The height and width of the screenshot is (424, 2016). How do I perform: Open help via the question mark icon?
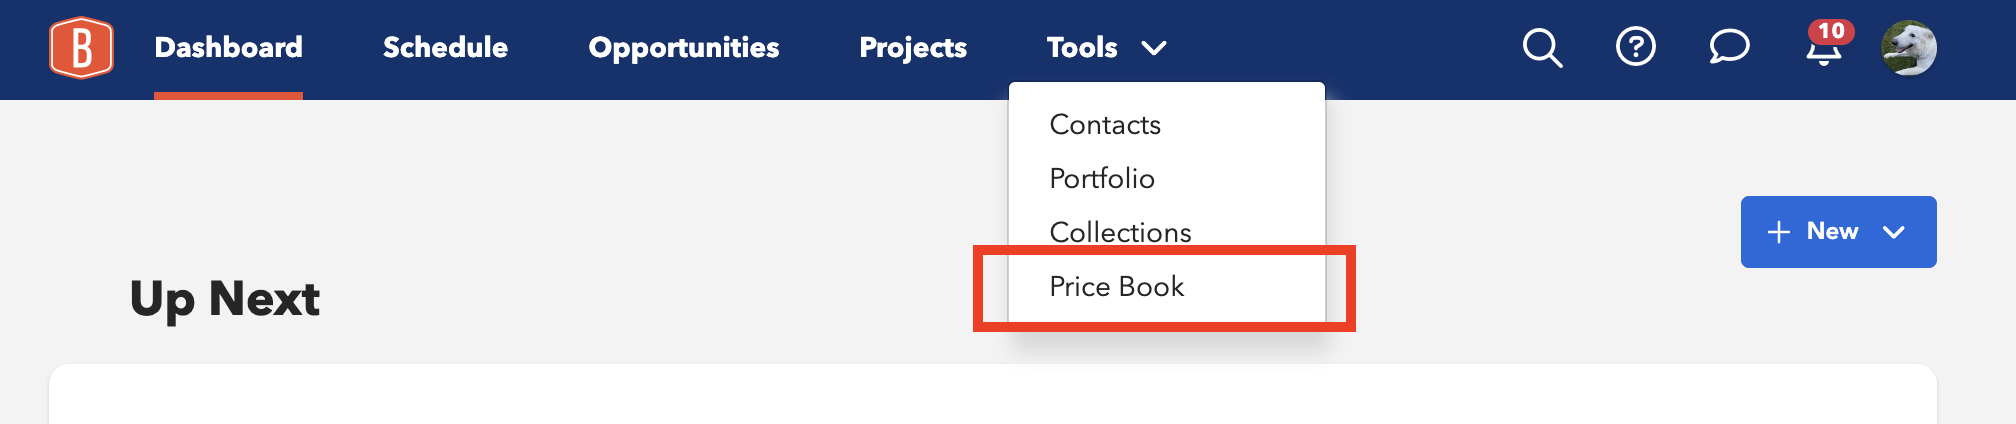(1635, 47)
